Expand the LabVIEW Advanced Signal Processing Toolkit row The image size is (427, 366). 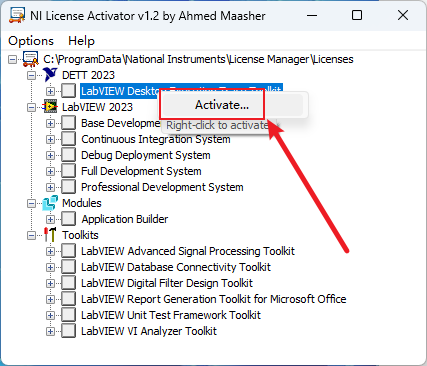tap(50, 251)
